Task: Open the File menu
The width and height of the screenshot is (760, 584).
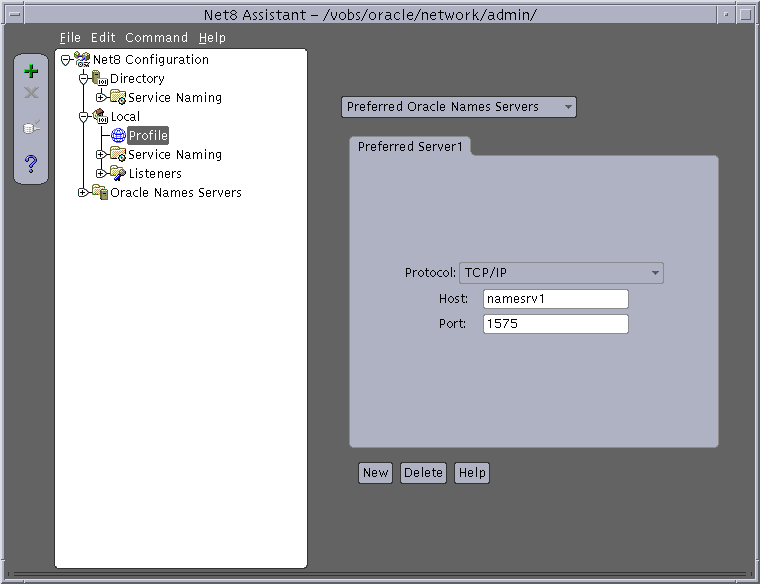Action: coord(70,38)
